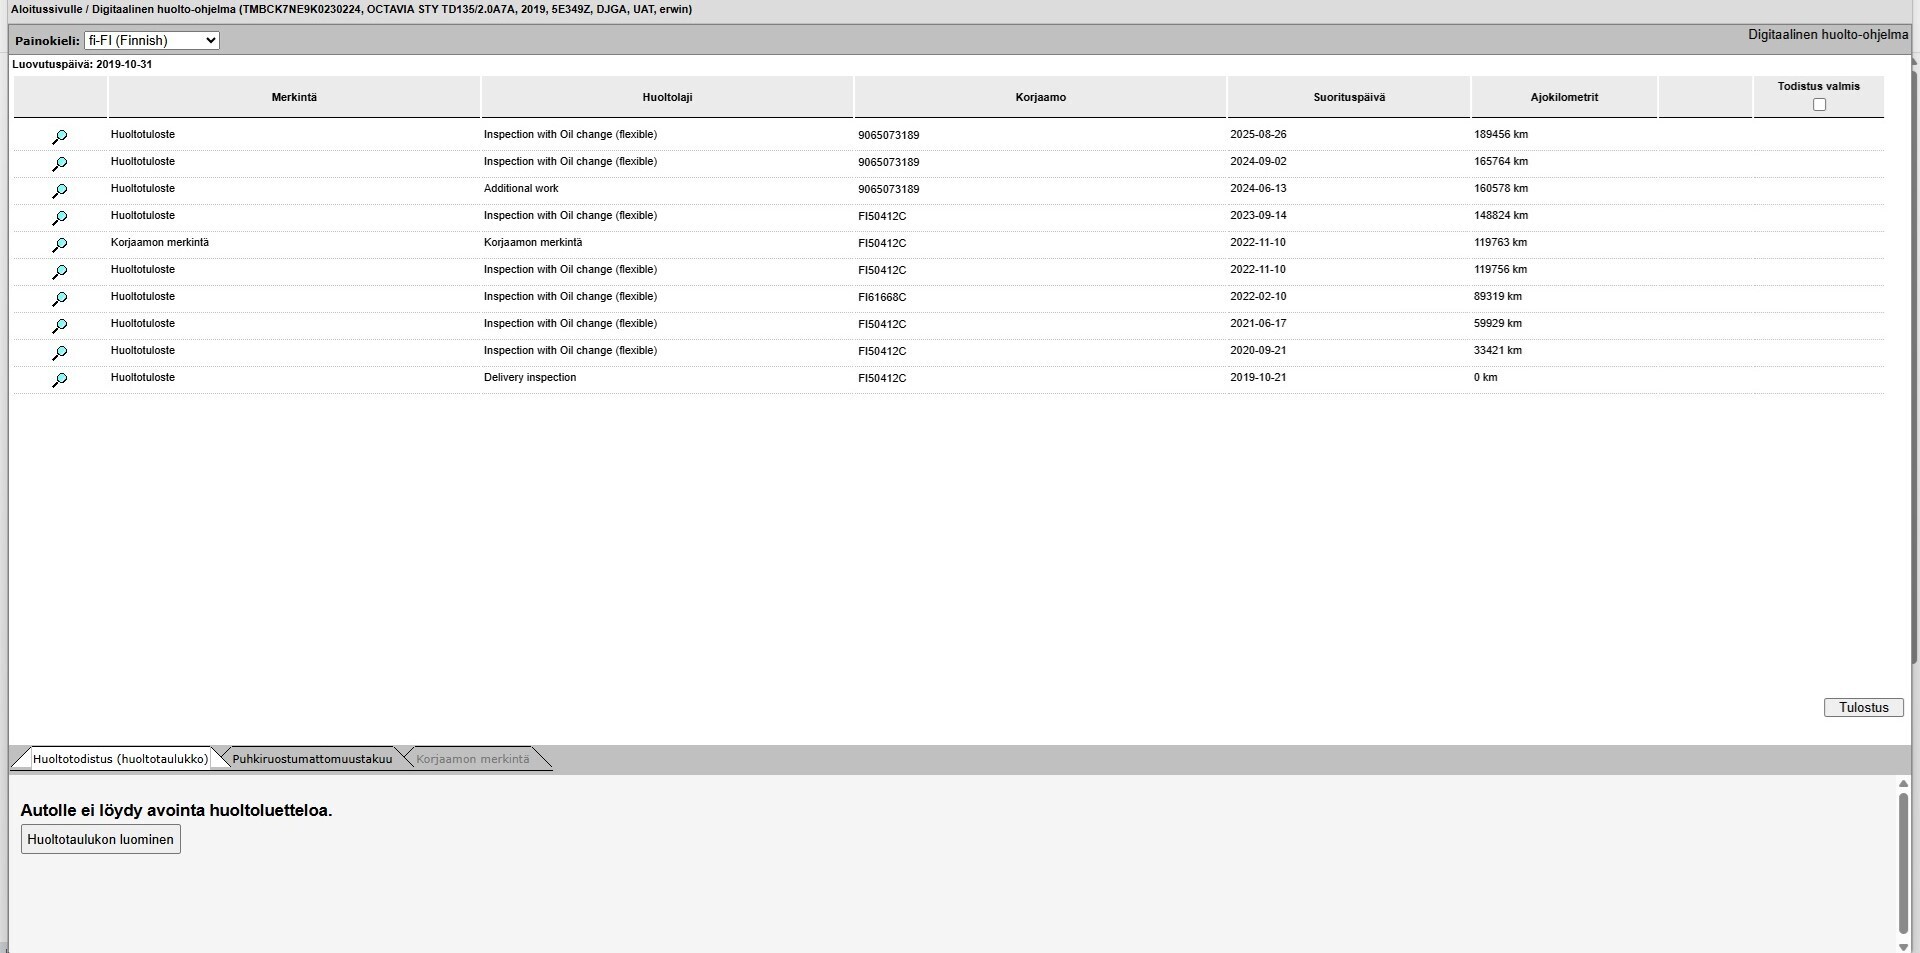Viewport: 1920px width, 953px height.
Task: Open magnifier for 2025-08-26 service entry
Action: click(59, 137)
